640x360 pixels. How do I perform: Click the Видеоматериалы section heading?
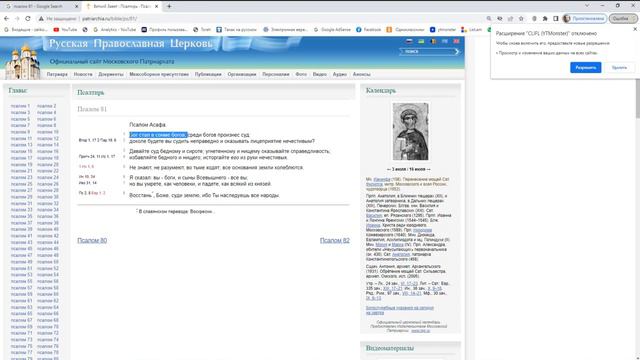point(390,348)
